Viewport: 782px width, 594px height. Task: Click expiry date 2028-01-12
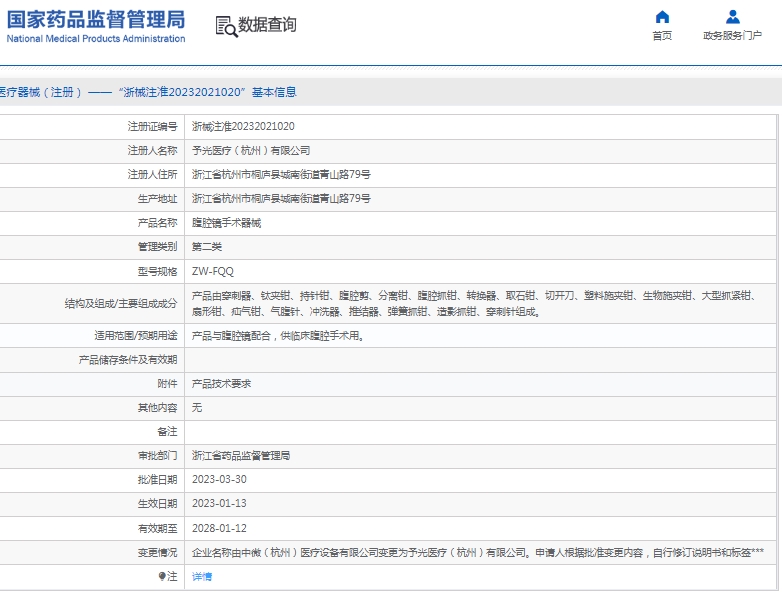coord(219,528)
